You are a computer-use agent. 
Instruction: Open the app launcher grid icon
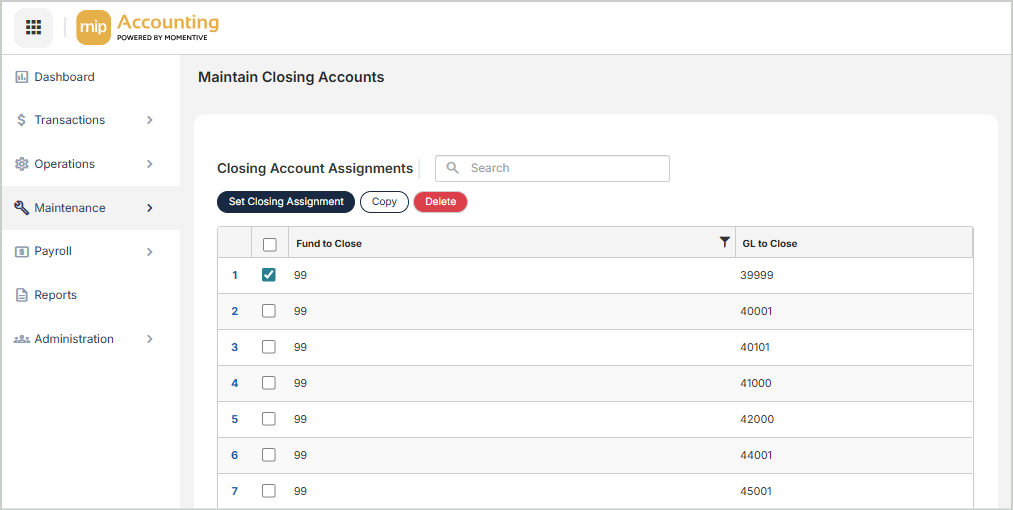33,28
